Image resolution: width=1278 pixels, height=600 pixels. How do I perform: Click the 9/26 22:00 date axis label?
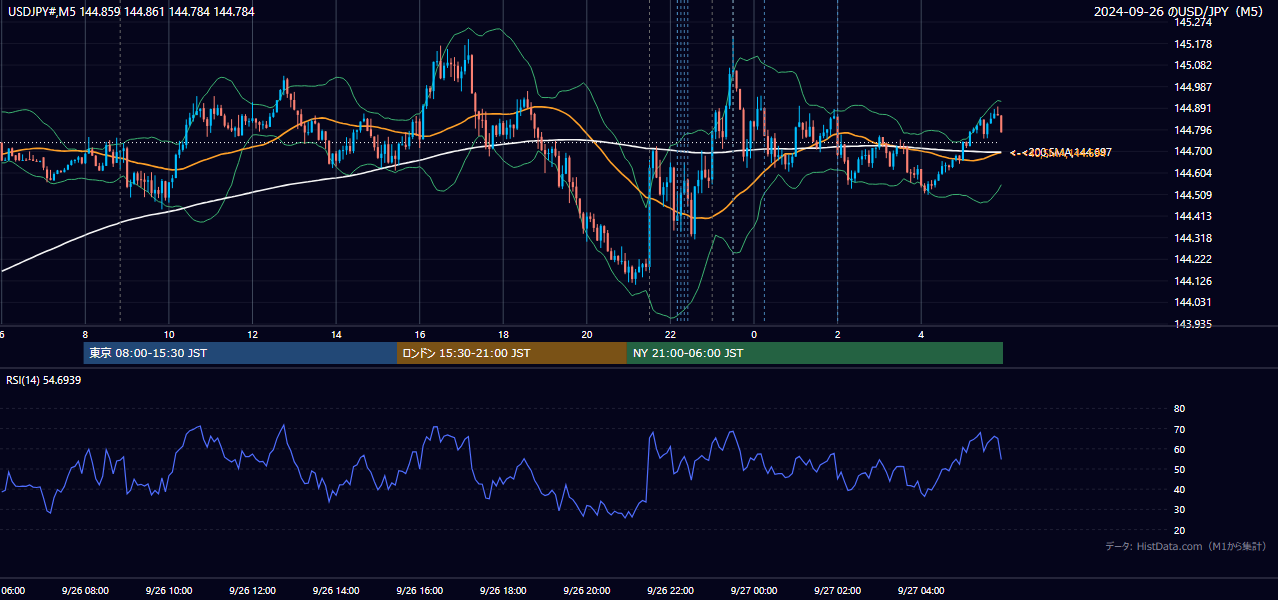[x=670, y=591]
